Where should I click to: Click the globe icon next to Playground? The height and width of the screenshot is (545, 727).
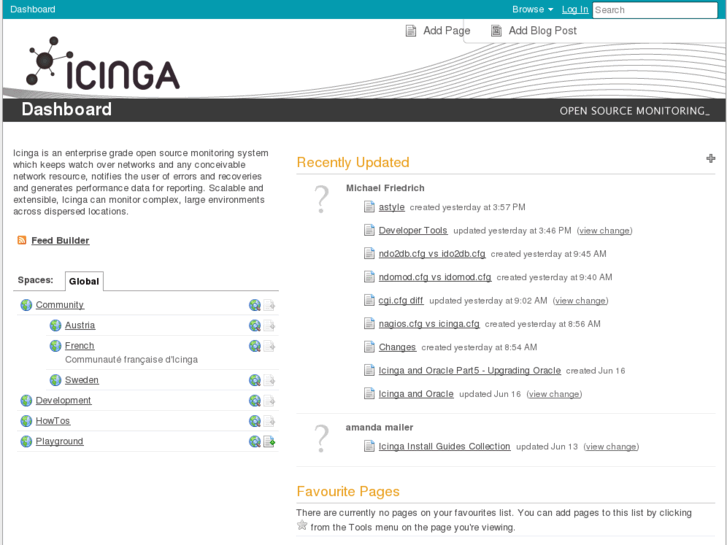click(x=26, y=441)
